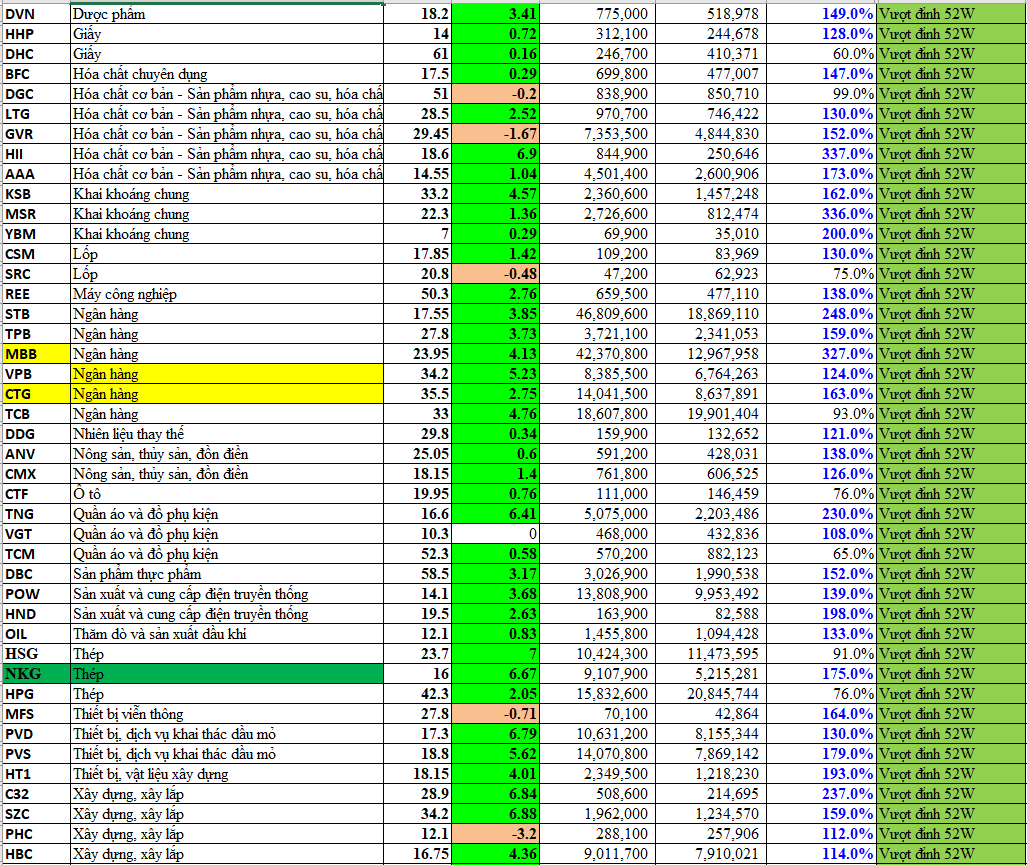The image size is (1027, 865).
Task: Select the MFS change cell showing -0.71
Action: pyautogui.click(x=495, y=714)
